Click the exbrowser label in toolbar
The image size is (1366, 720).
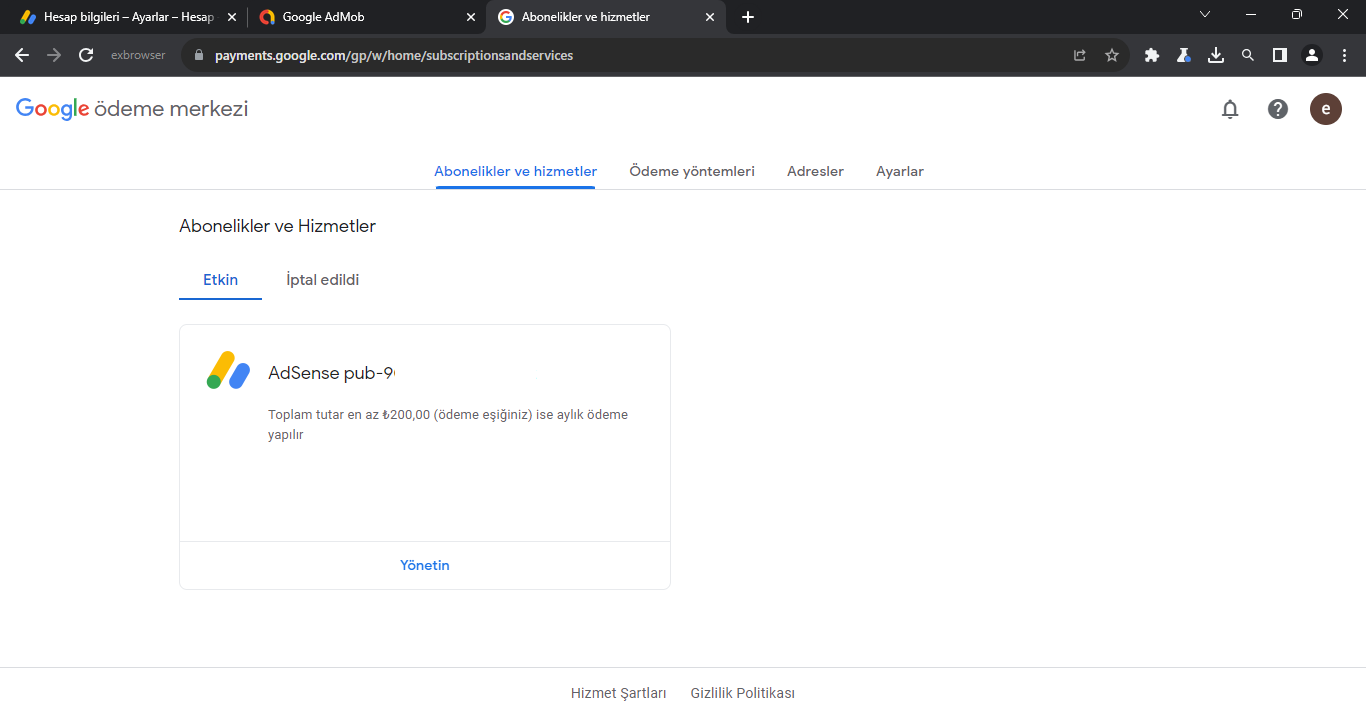click(138, 55)
